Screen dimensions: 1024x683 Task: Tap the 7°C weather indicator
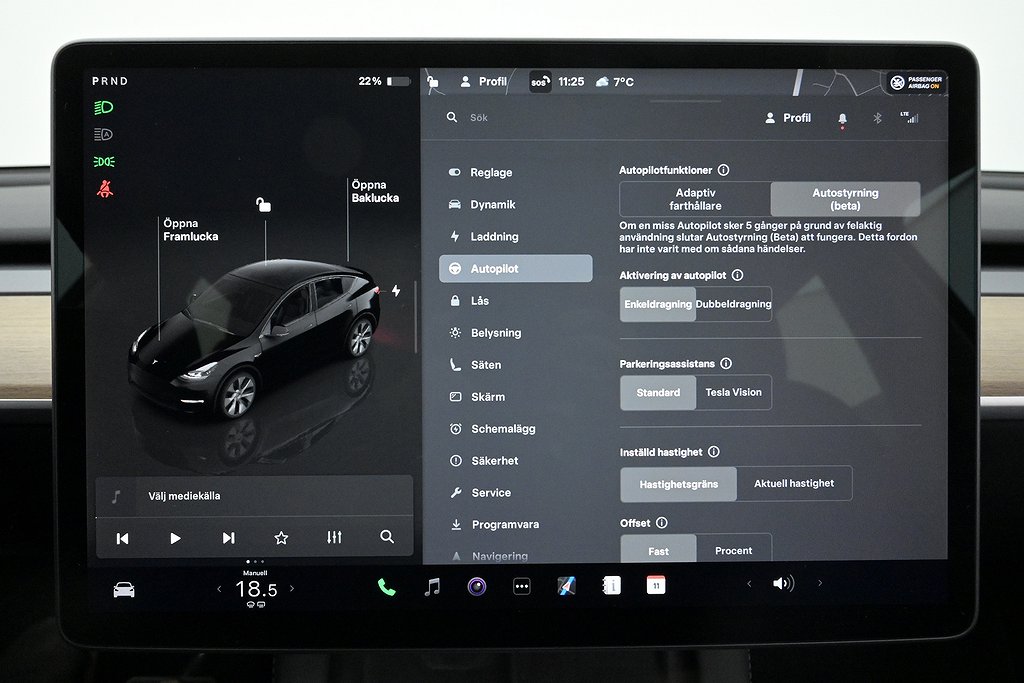pos(615,82)
